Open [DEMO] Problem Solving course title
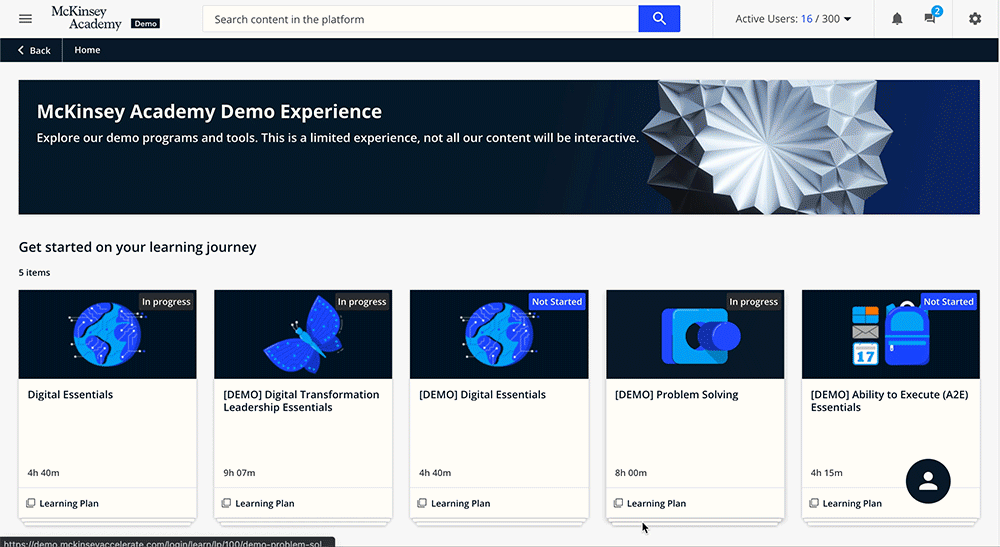The image size is (1000, 547). pos(677,395)
